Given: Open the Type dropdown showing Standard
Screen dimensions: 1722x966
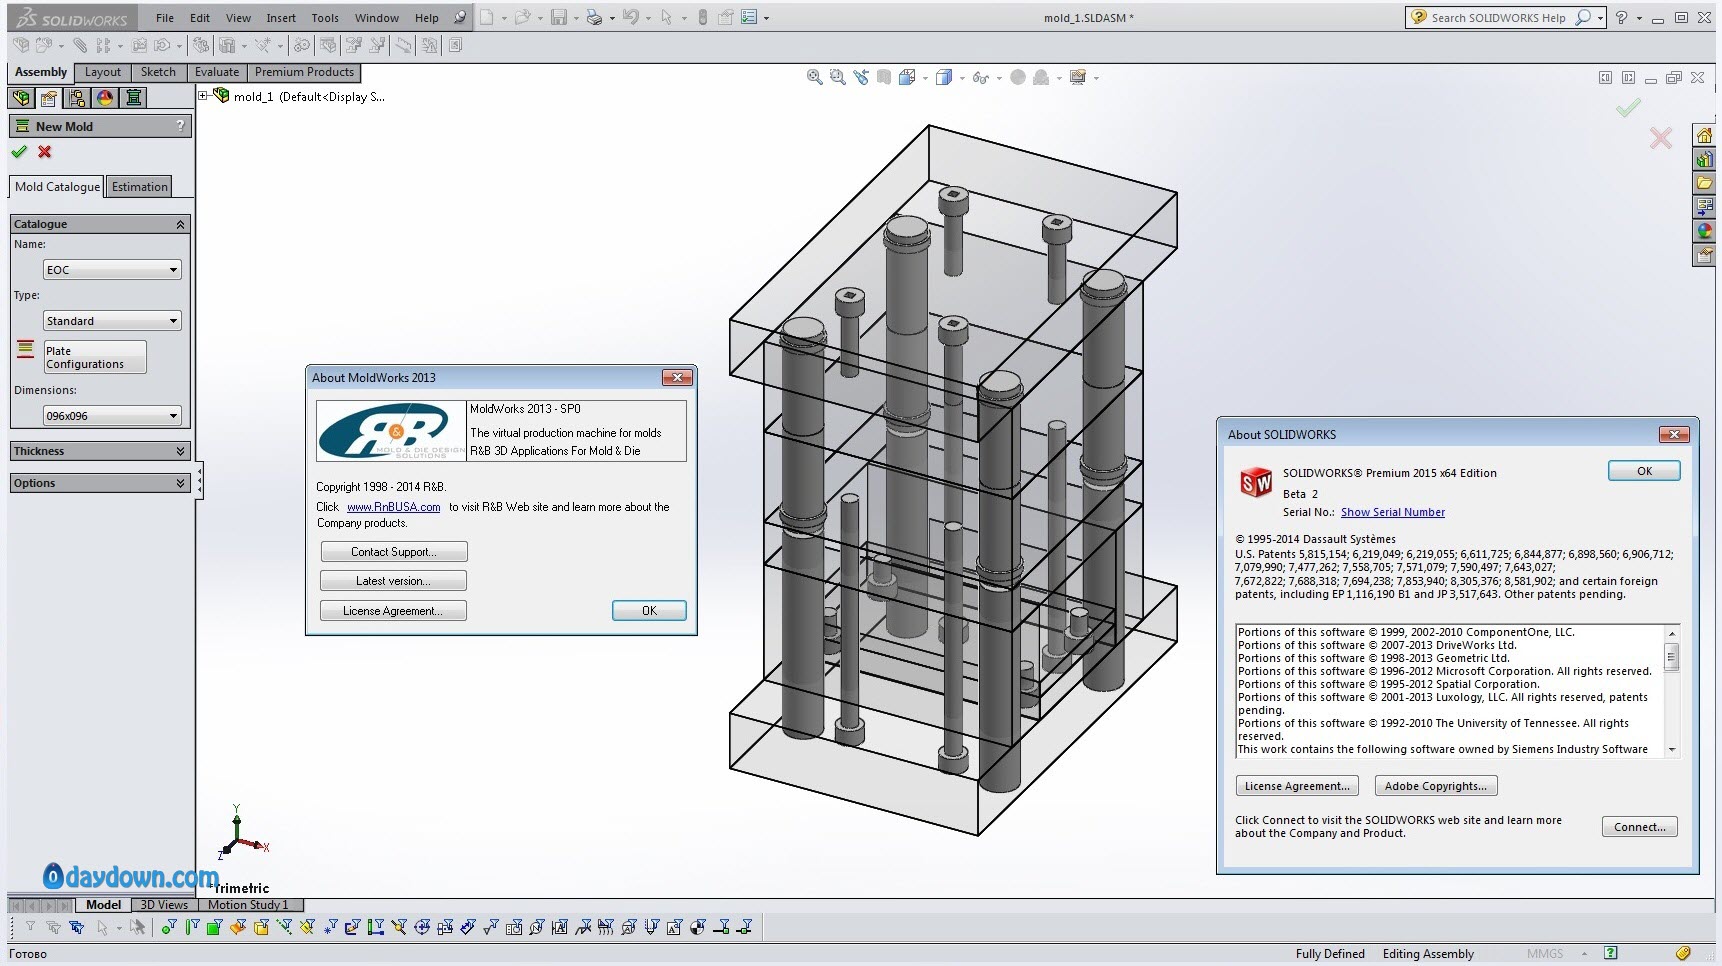Looking at the screenshot, I should [112, 321].
